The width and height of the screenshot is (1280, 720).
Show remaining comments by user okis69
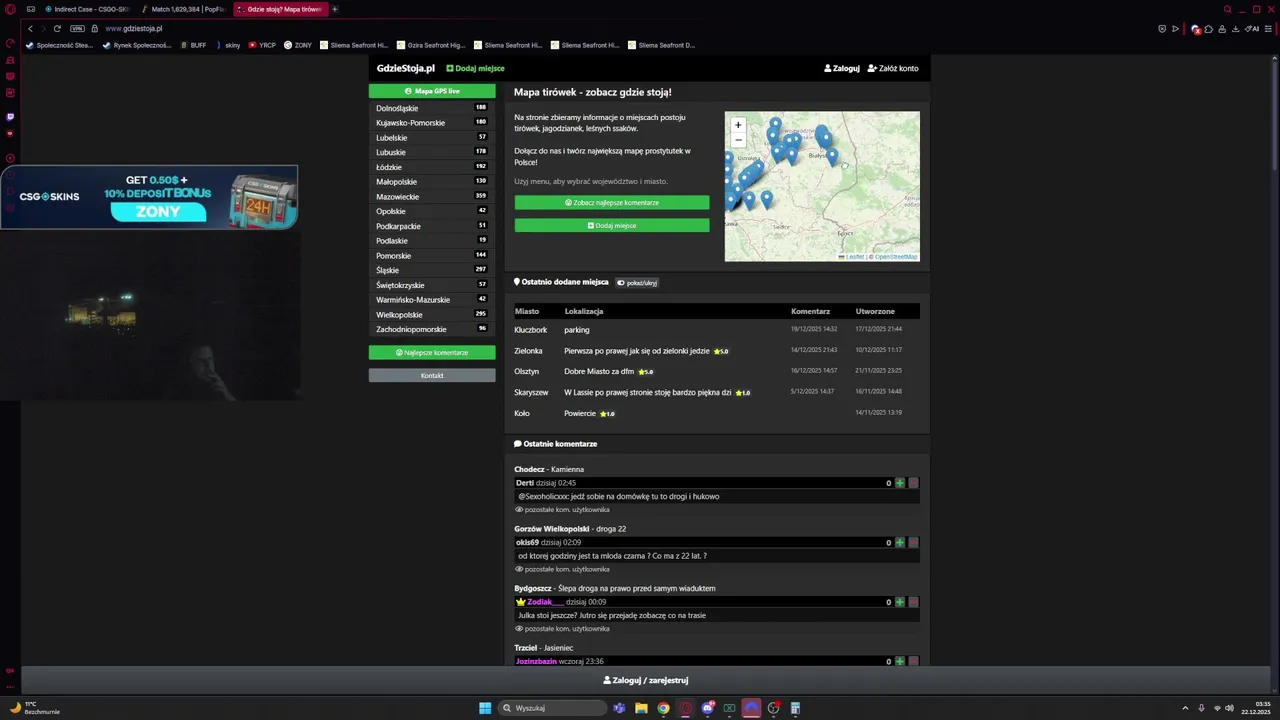562,569
